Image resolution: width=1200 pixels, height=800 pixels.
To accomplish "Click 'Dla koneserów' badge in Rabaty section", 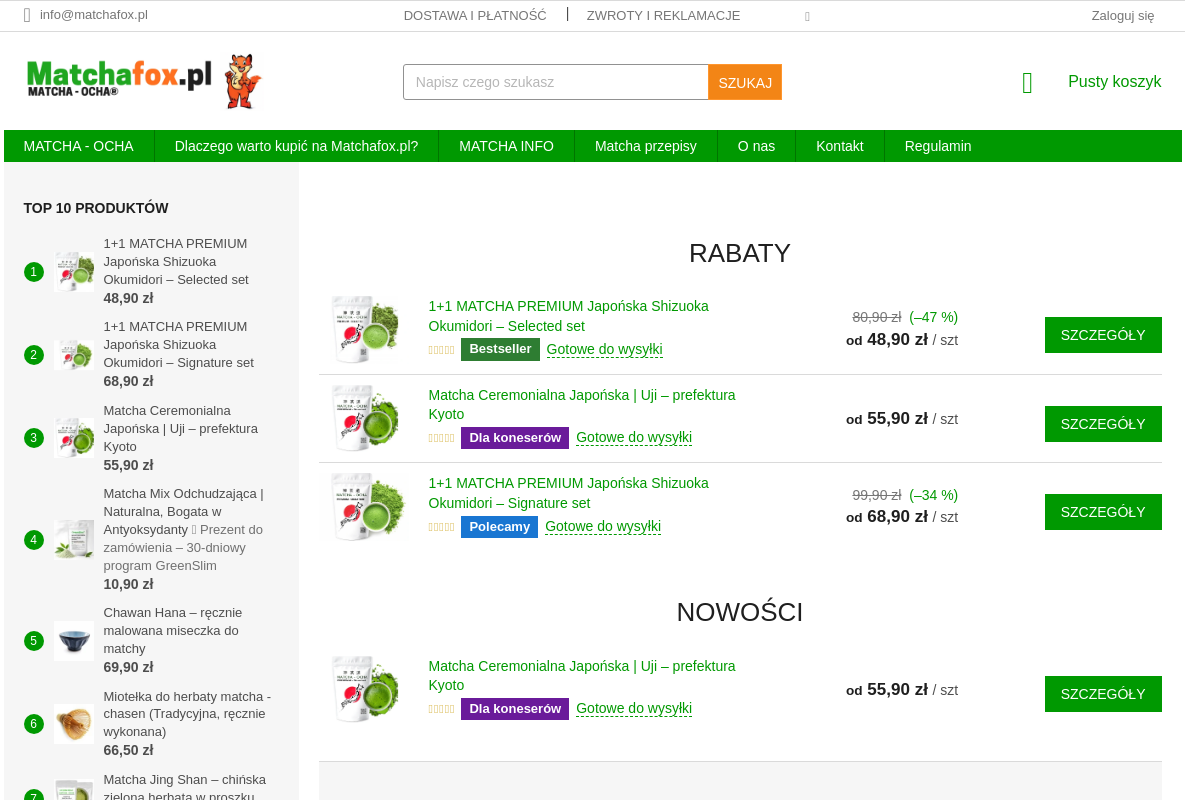I will click(515, 438).
